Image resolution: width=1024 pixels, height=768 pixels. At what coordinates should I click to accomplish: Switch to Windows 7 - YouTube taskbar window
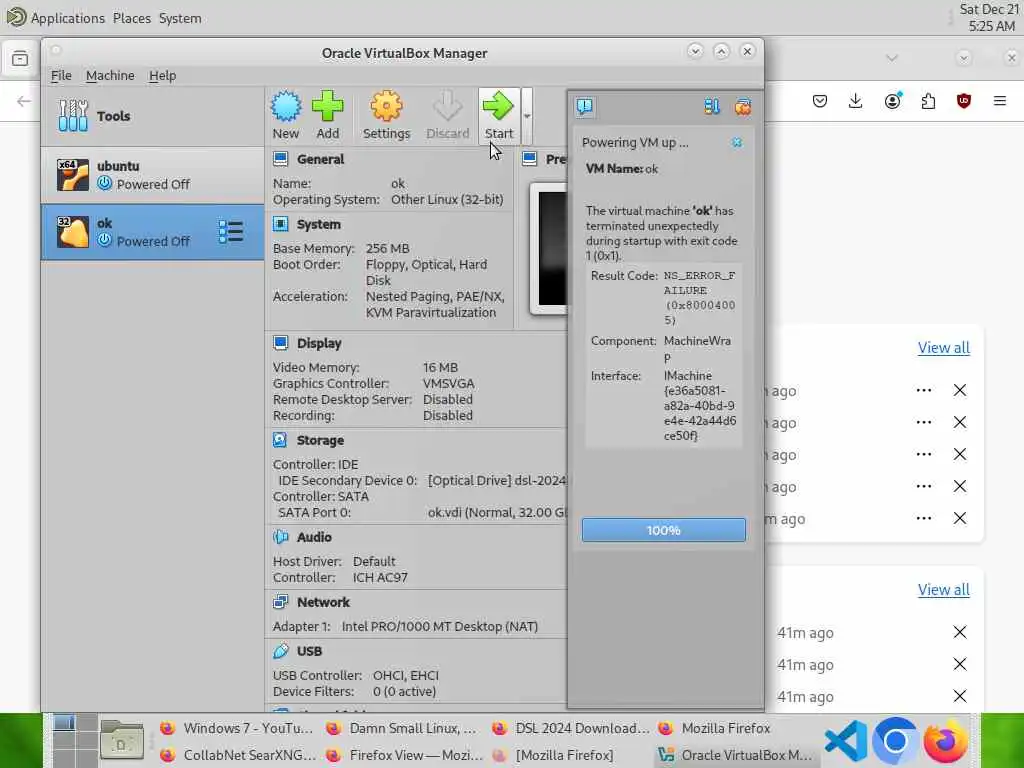(x=236, y=728)
